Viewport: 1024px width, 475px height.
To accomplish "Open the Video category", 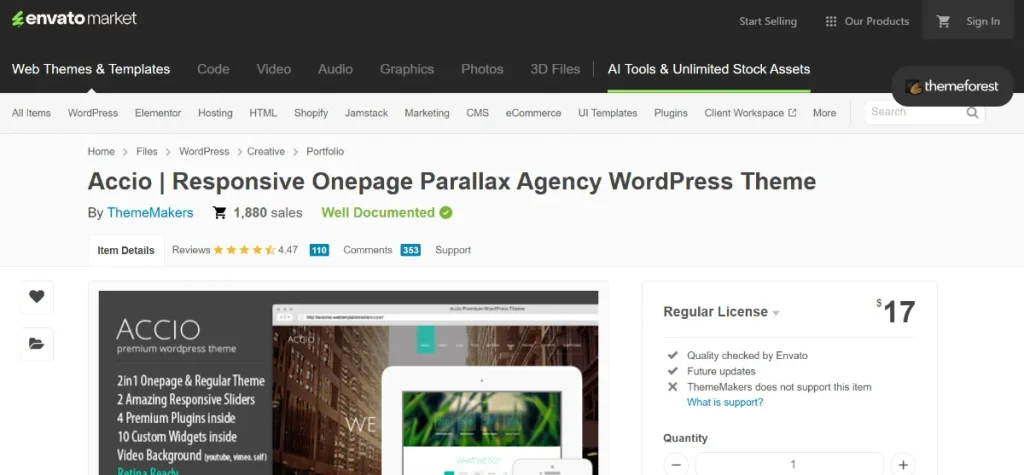I will [274, 69].
